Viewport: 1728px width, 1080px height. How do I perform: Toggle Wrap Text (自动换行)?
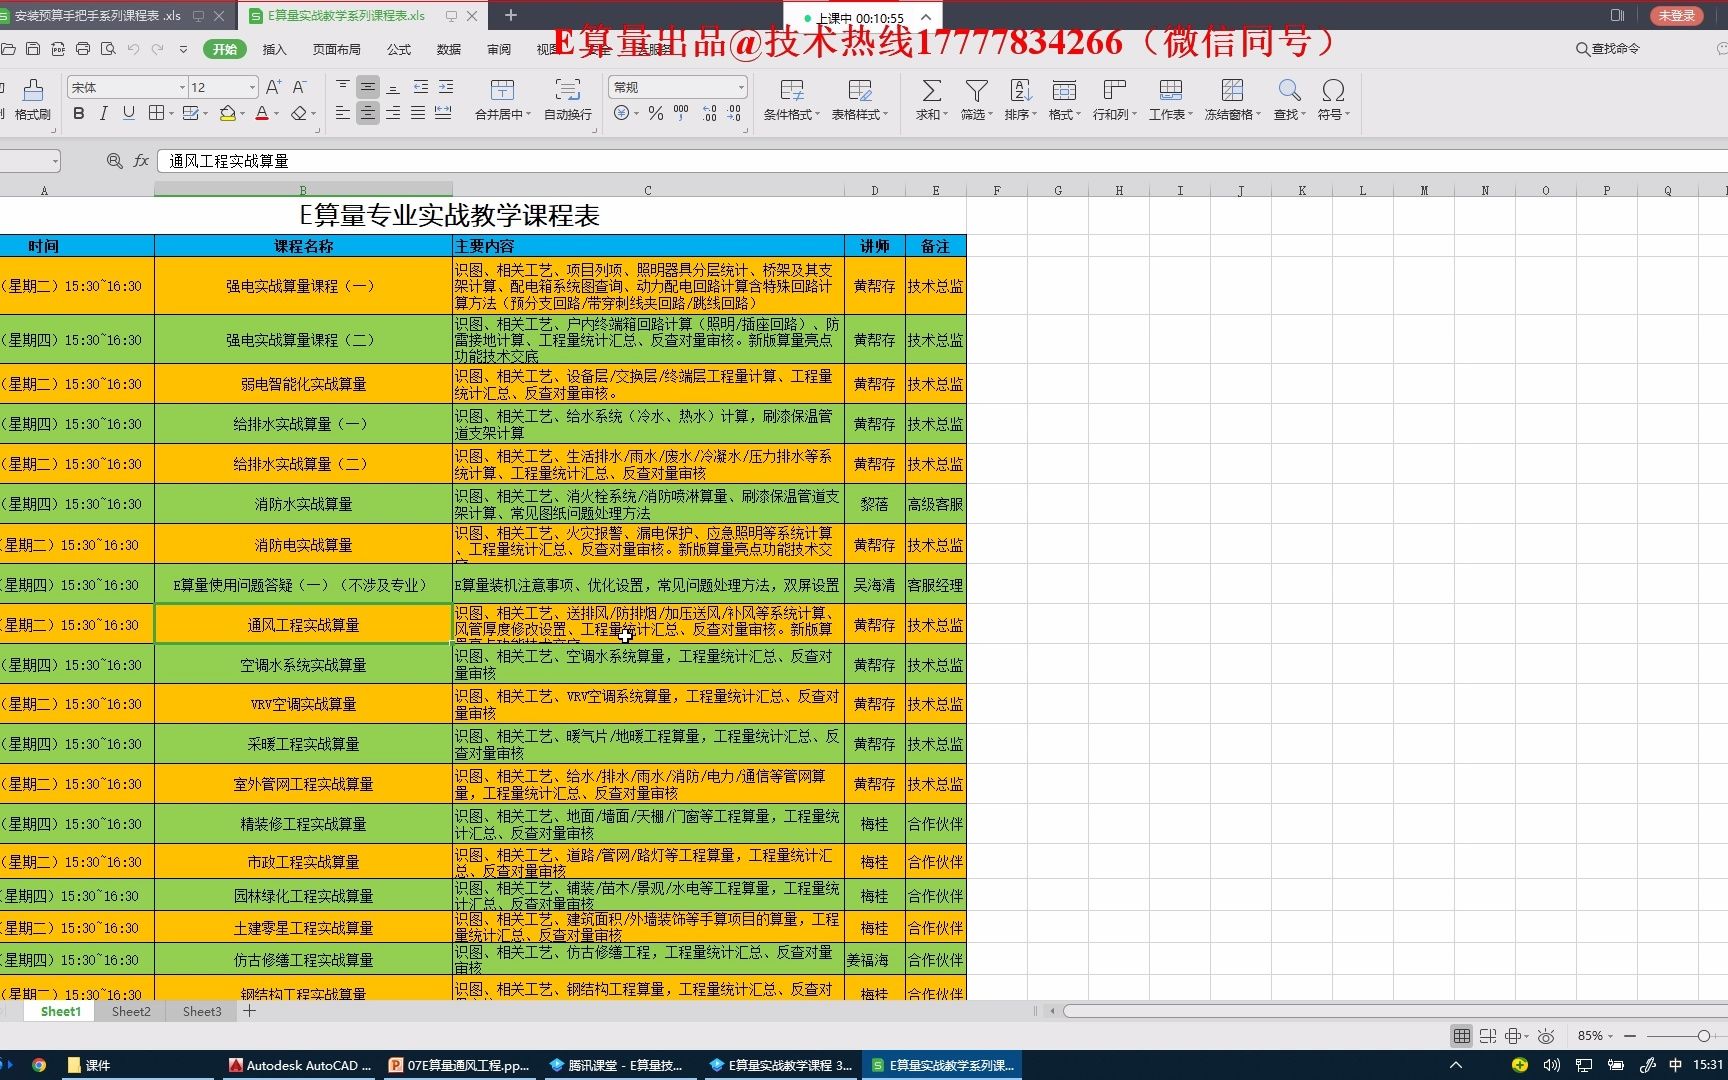(567, 100)
